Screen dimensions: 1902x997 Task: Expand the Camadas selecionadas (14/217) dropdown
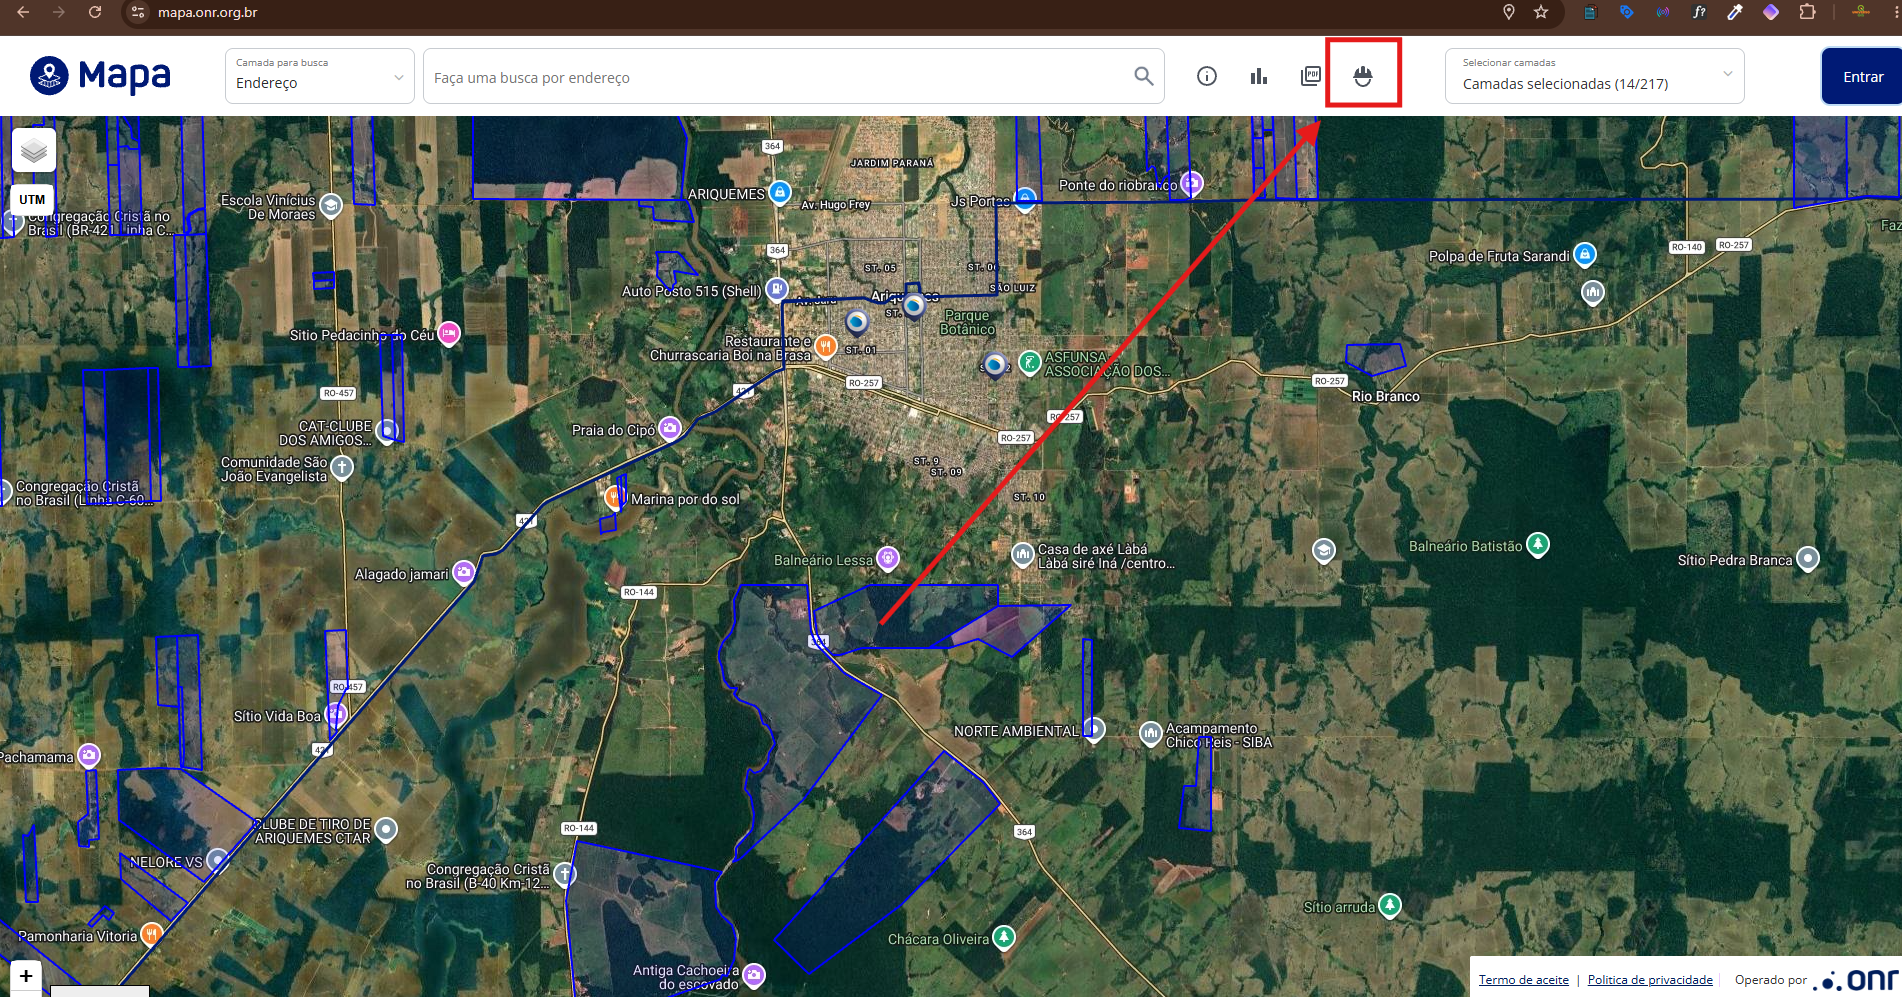tap(1594, 76)
